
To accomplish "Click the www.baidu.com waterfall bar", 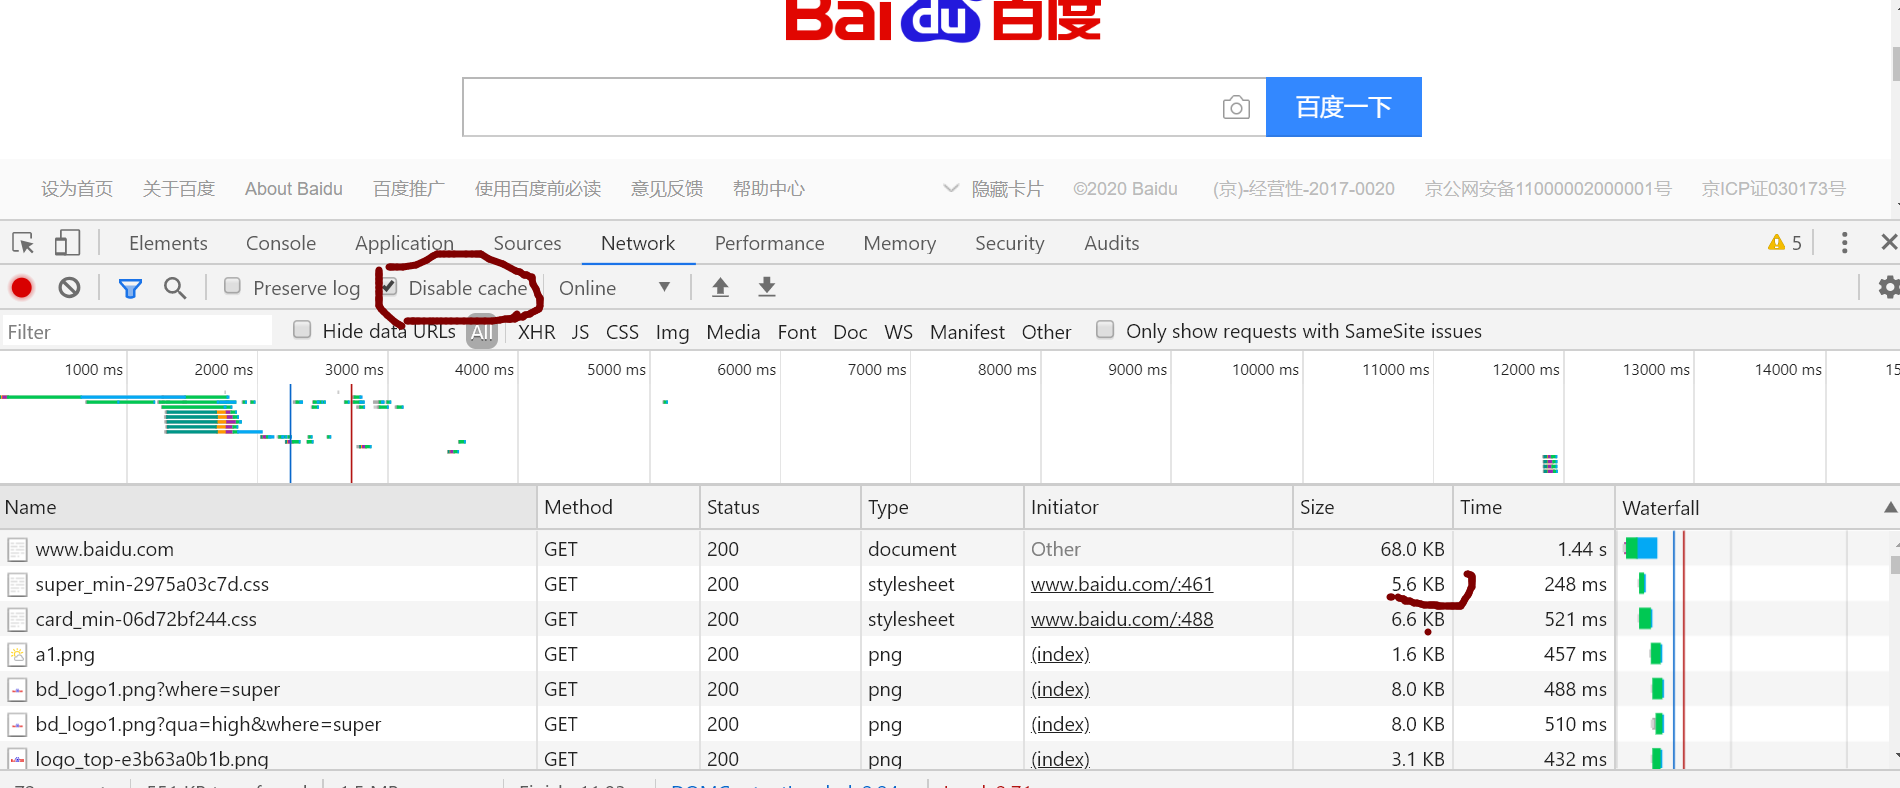I will pos(1641,548).
